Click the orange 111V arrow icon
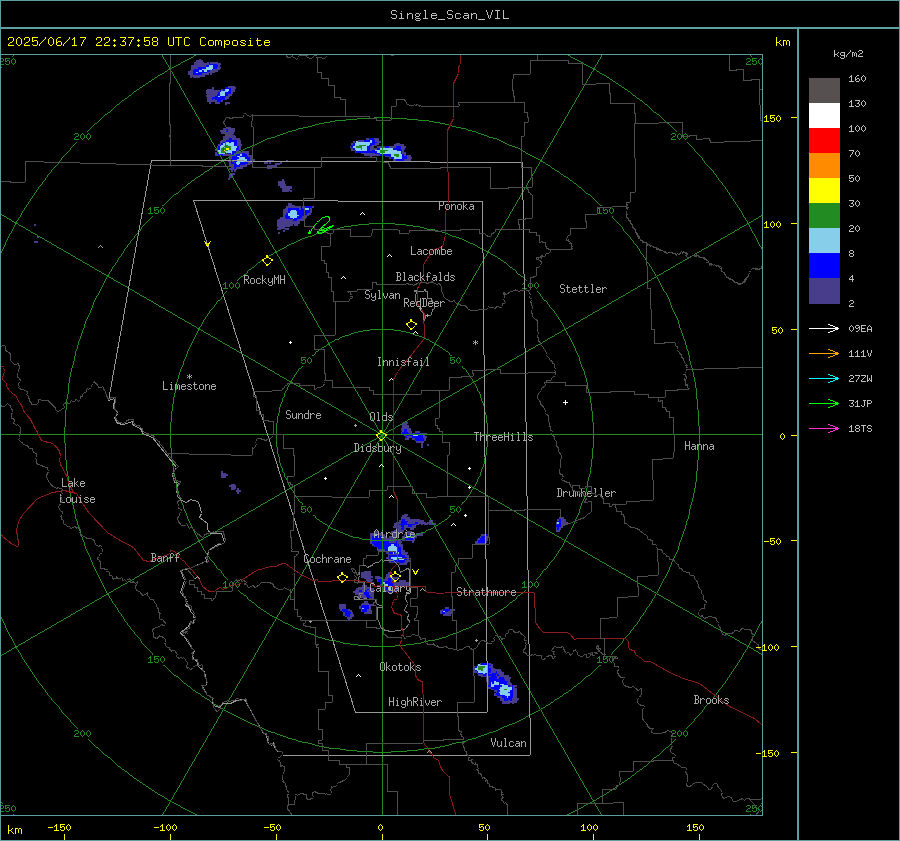Image resolution: width=900 pixels, height=841 pixels. [x=824, y=354]
